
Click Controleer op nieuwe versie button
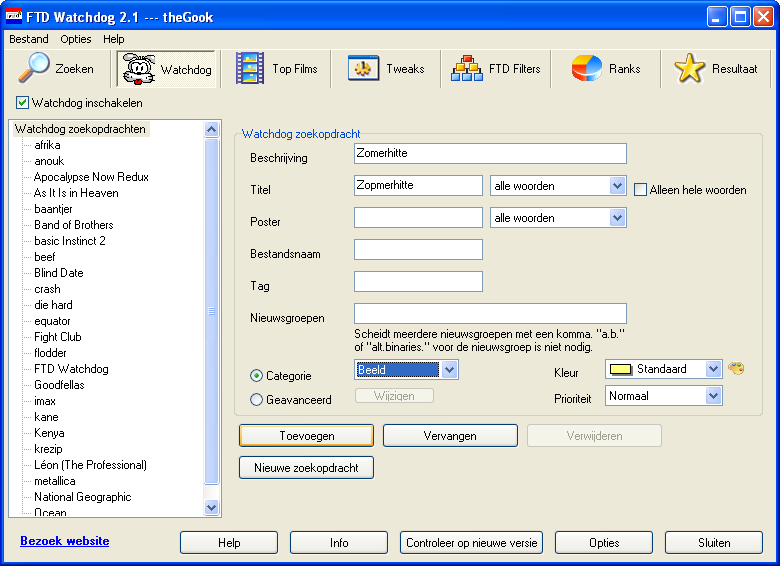pyautogui.click(x=472, y=543)
